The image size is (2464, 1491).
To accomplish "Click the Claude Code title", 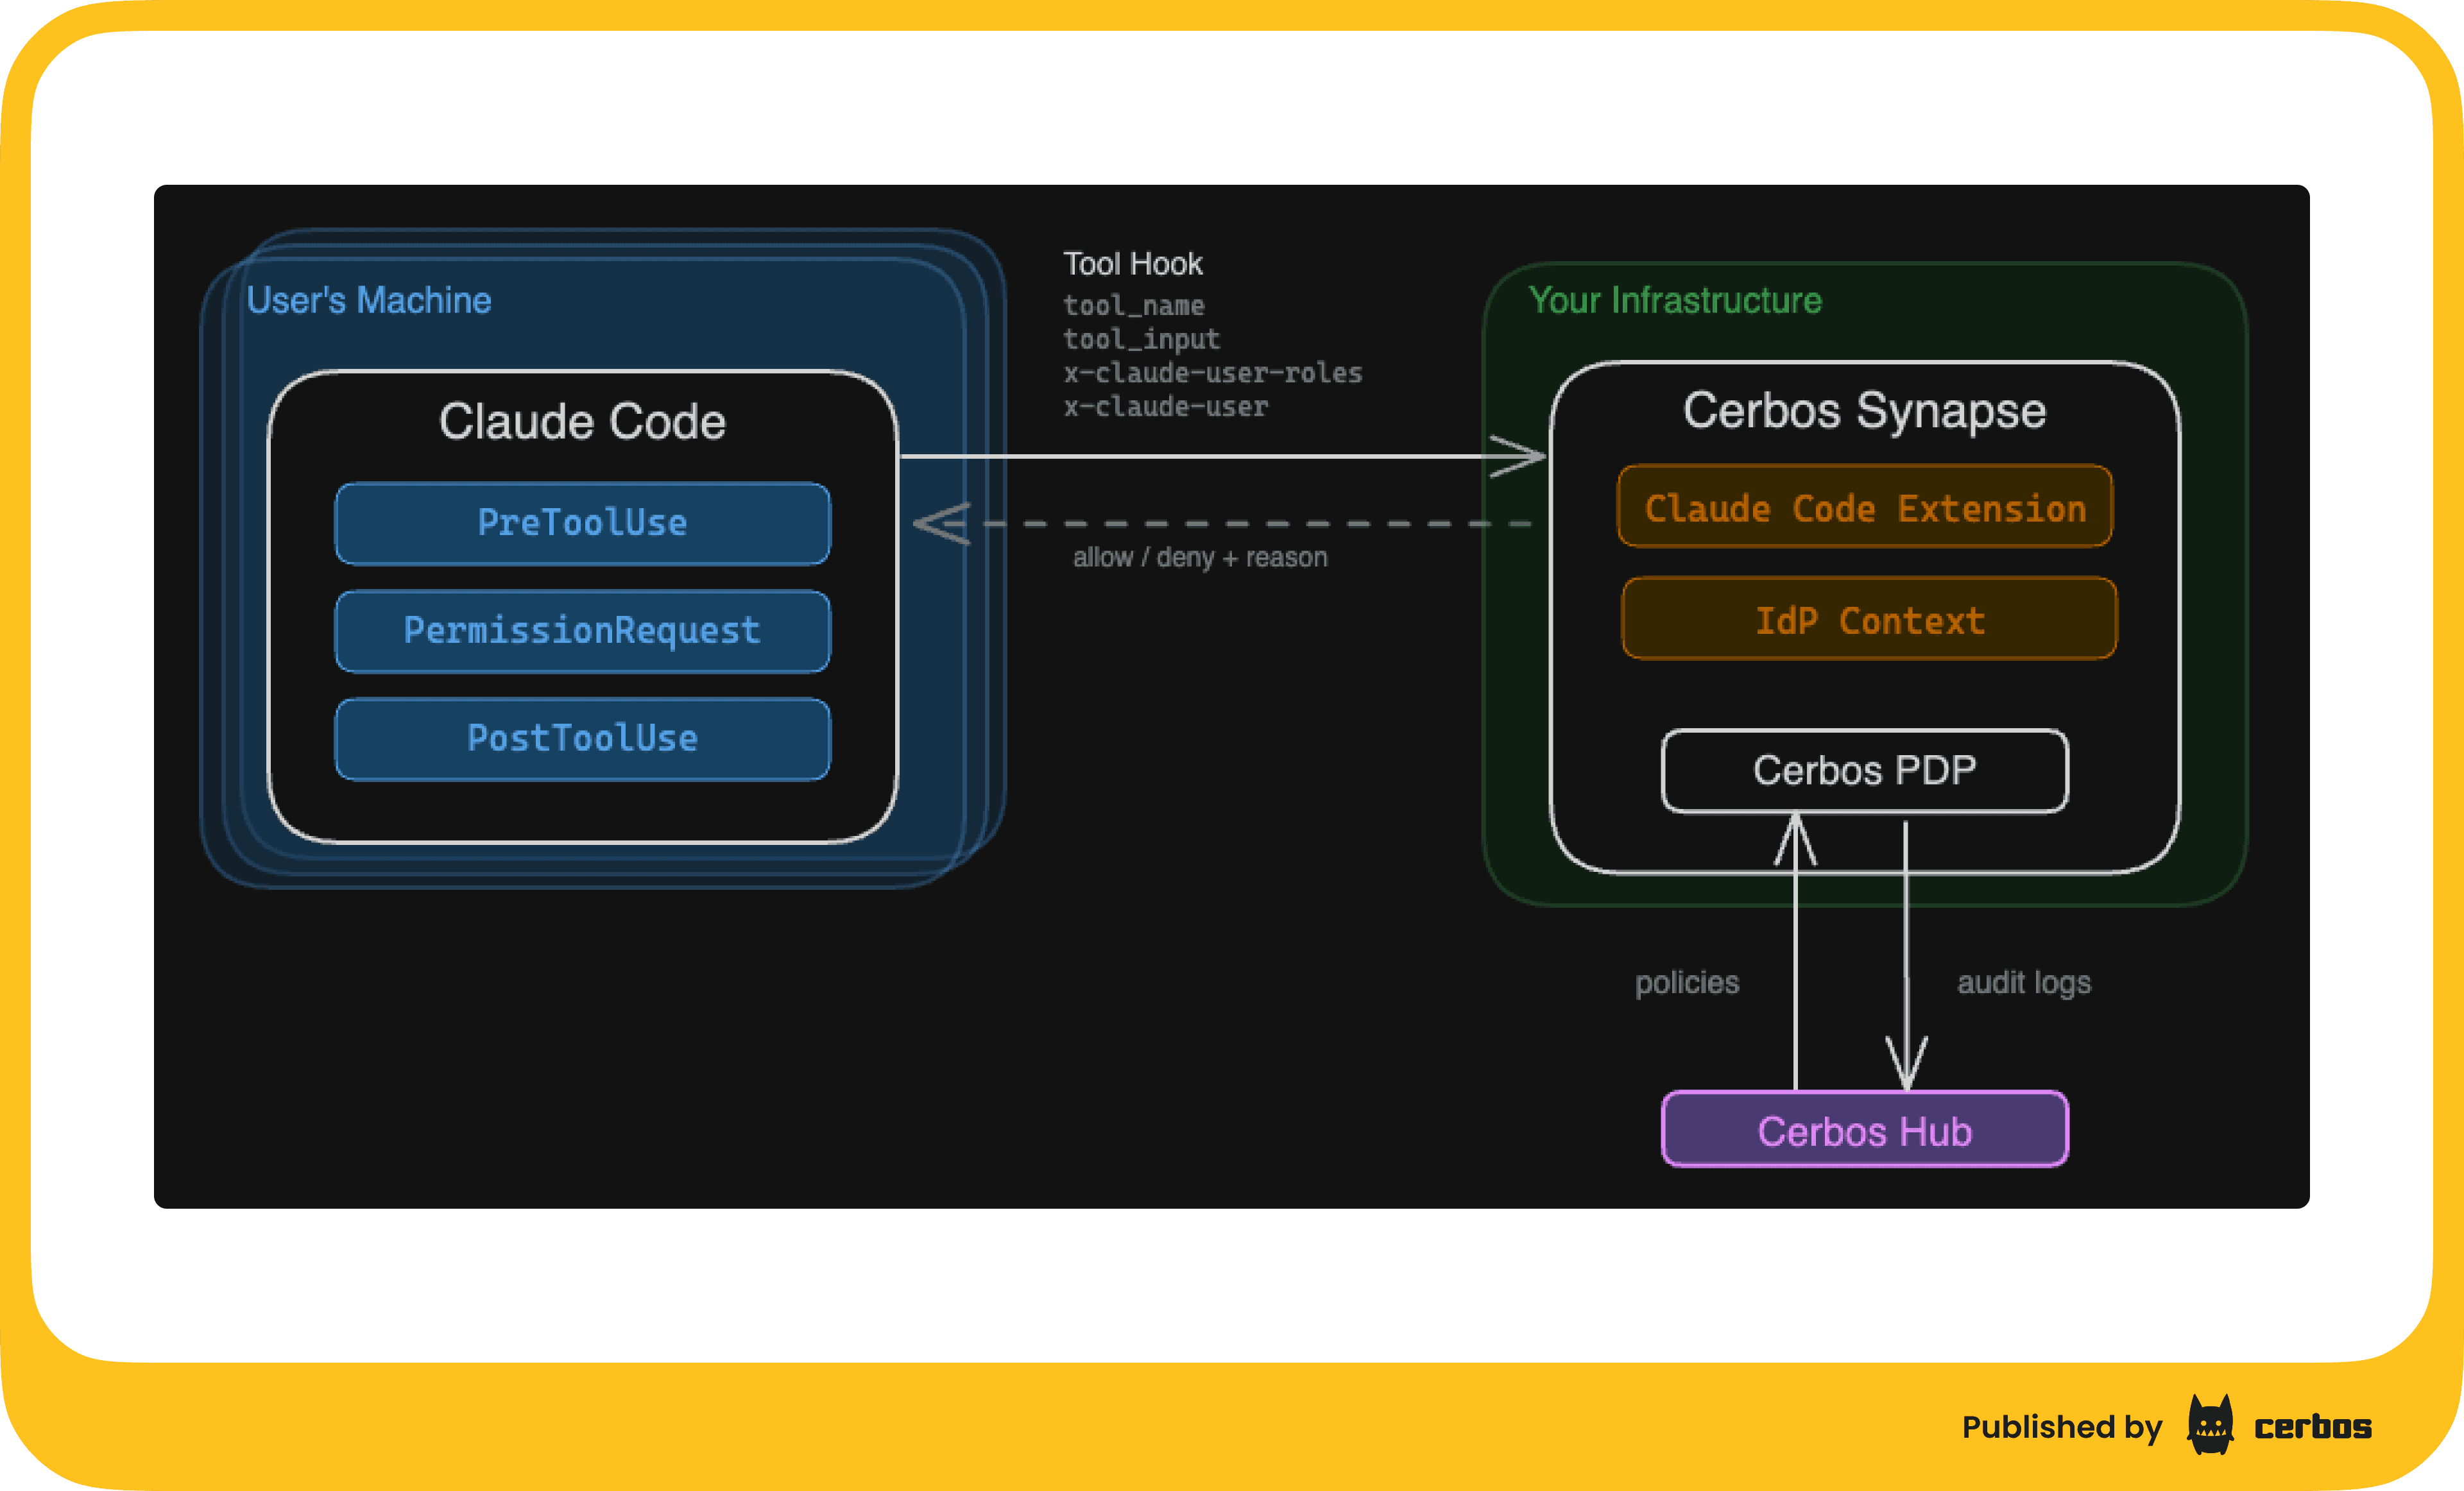I will pos(583,421).
